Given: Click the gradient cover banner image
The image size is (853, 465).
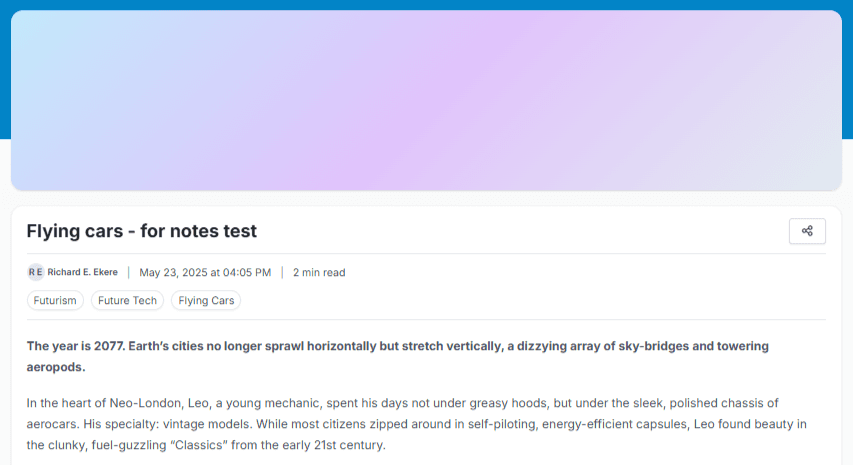Looking at the screenshot, I should 426,100.
